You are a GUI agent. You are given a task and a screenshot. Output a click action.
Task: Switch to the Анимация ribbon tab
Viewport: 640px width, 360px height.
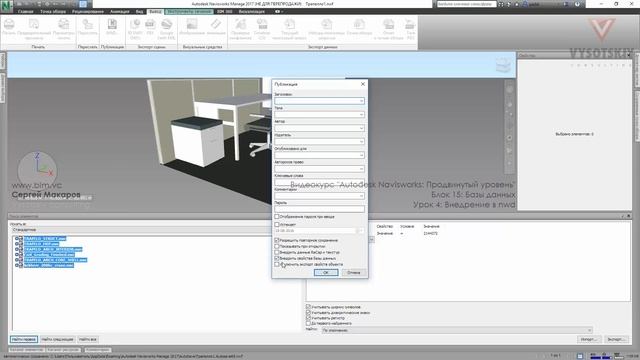(x=120, y=11)
